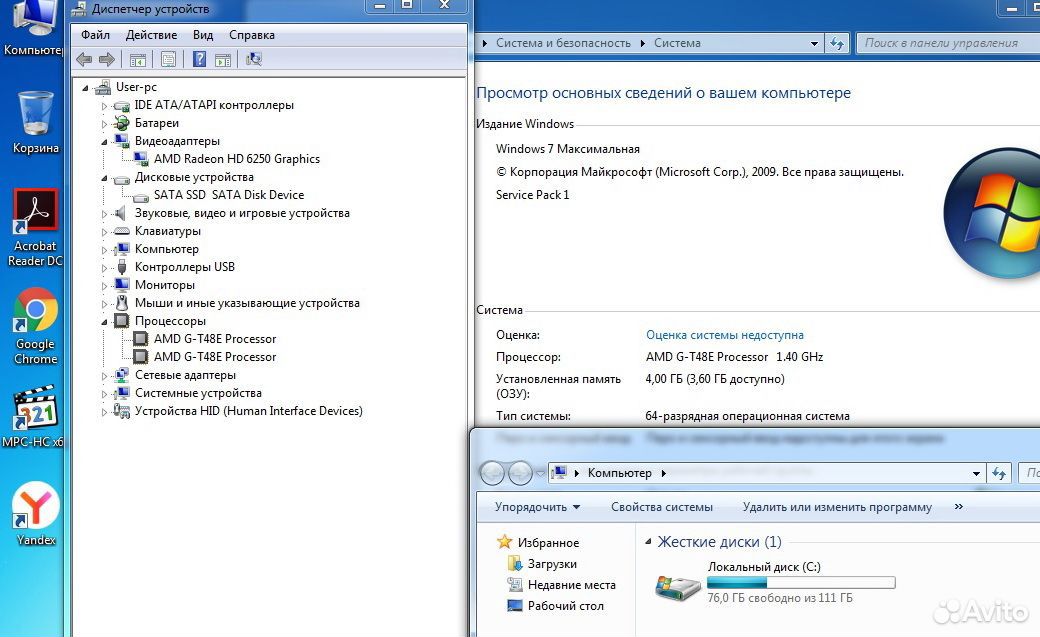Open Недавние места in navigation pane
Image resolution: width=1040 pixels, height=637 pixels.
pyautogui.click(x=571, y=585)
